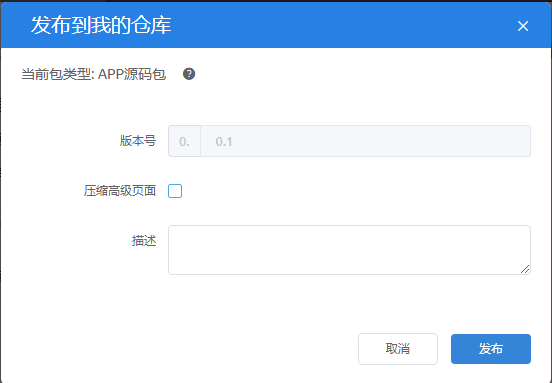Image resolution: width=552 pixels, height=383 pixels.
Task: Close the 发布到我的仓库 dialog
Action: (523, 26)
